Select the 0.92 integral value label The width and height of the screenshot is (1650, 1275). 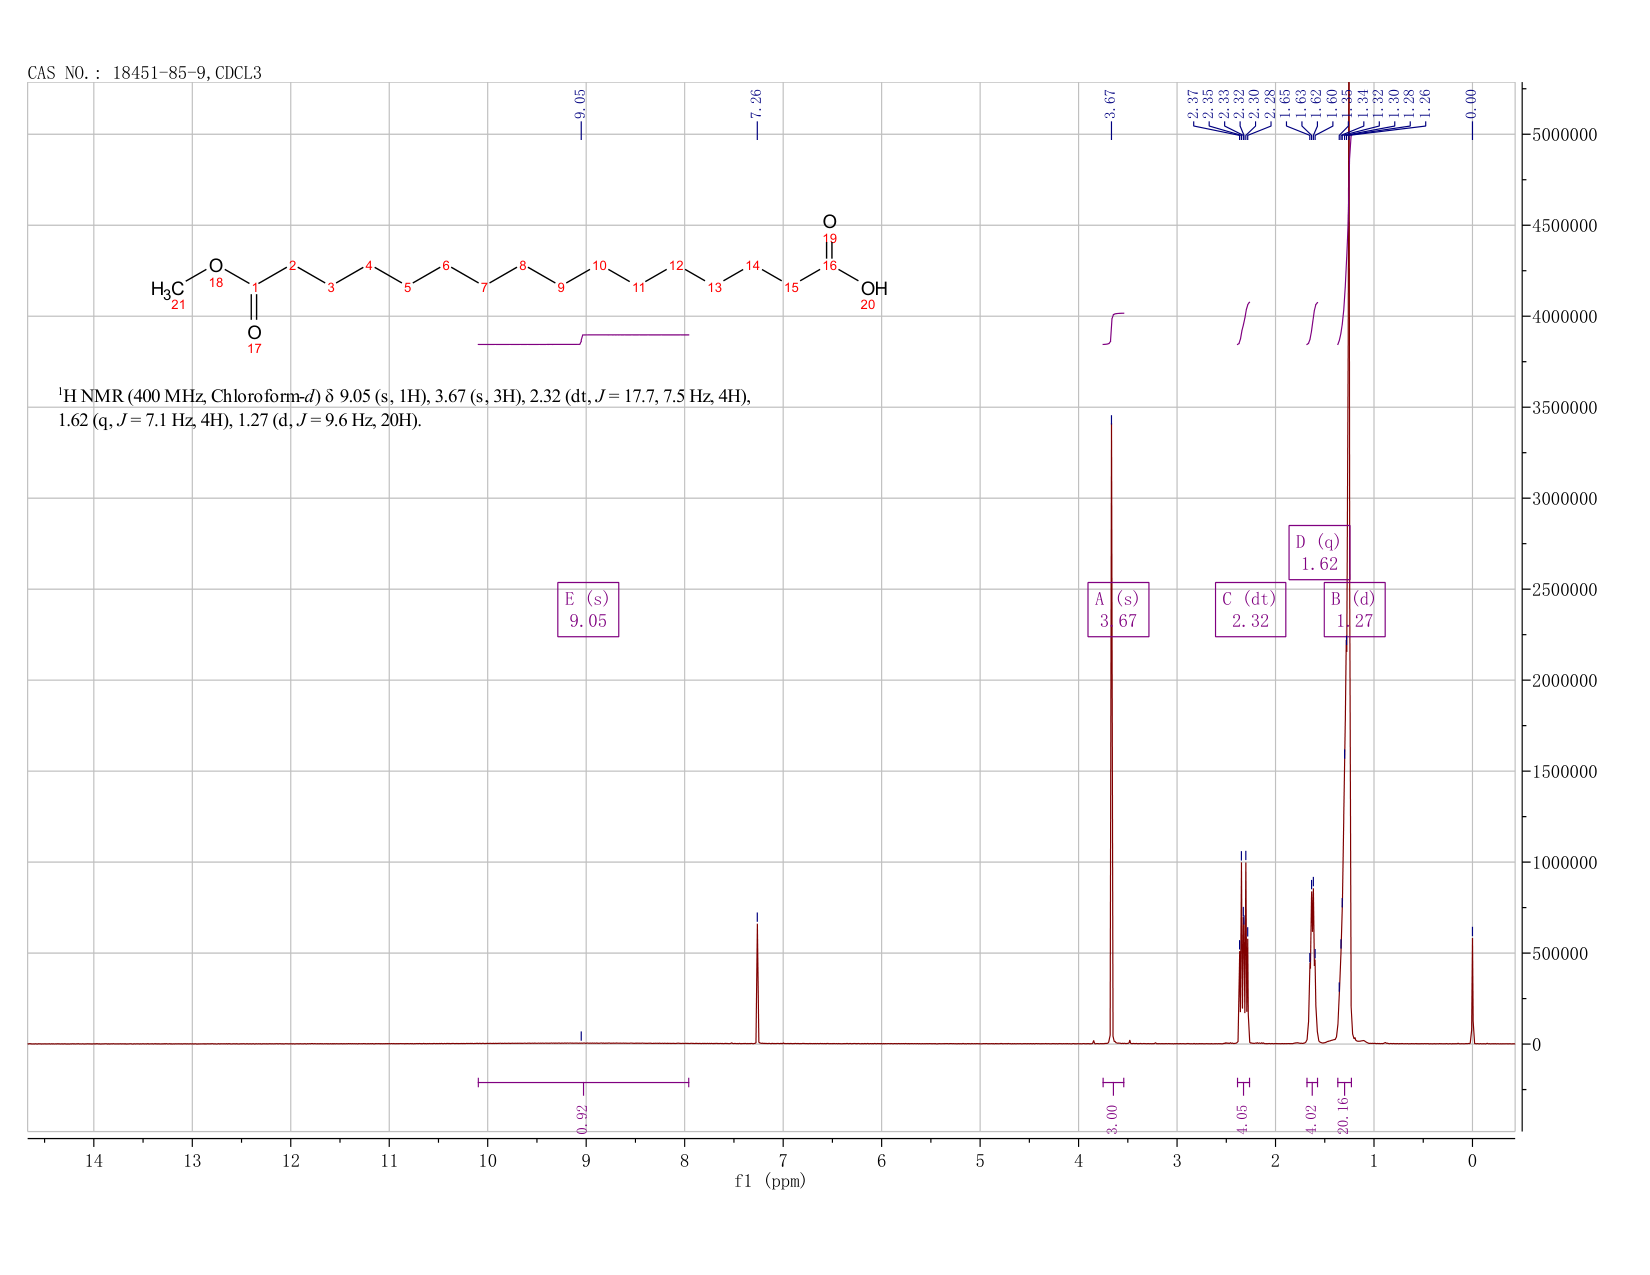pyautogui.click(x=583, y=1119)
